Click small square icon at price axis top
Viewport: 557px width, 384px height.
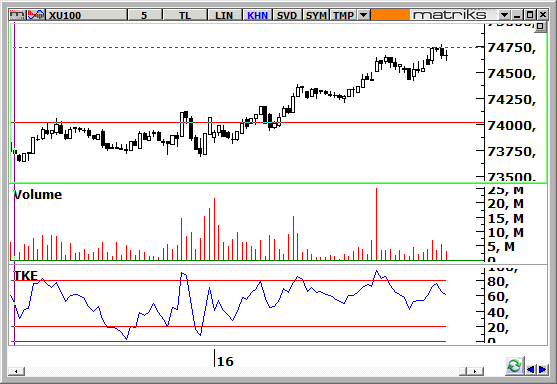click(540, 26)
